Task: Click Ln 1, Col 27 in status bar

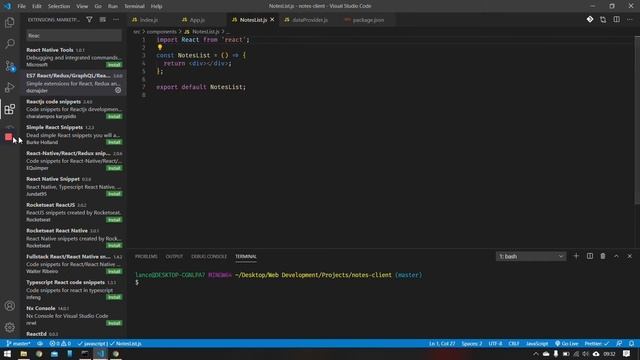Action: coord(442,343)
